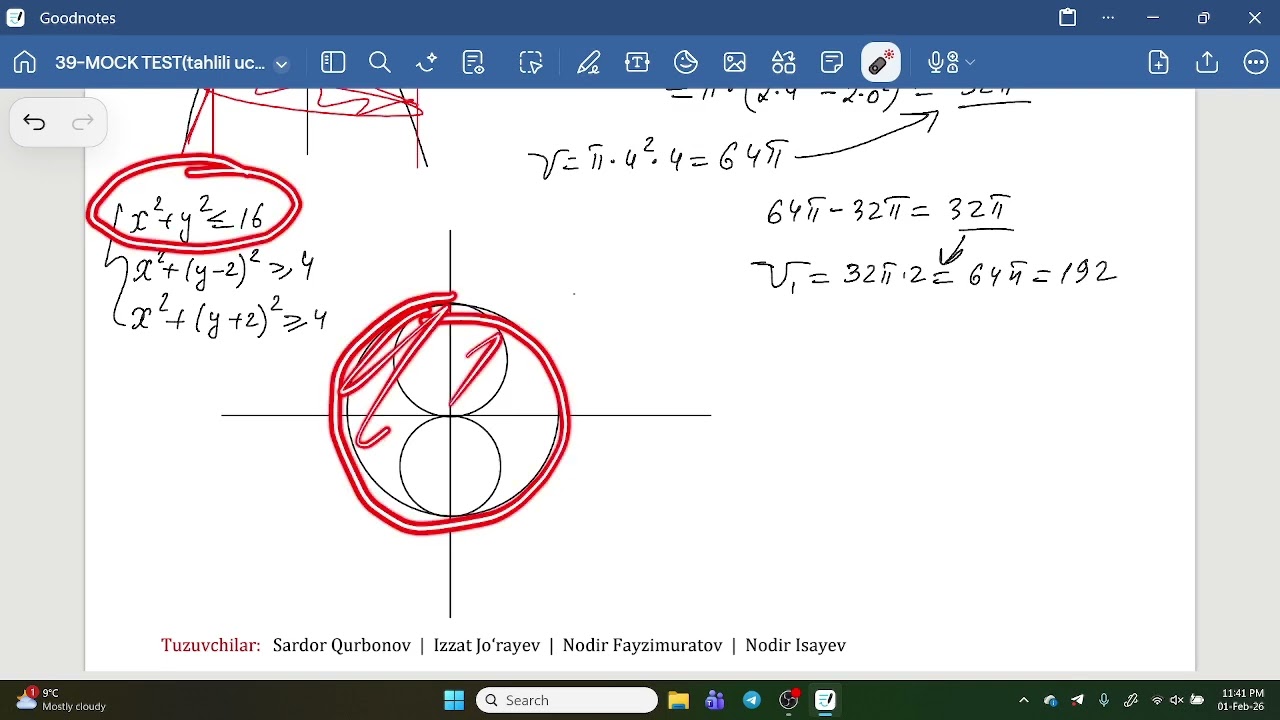Viewport: 1280px width, 720px height.
Task: Go to the Goodnotes home library
Action: [25, 63]
